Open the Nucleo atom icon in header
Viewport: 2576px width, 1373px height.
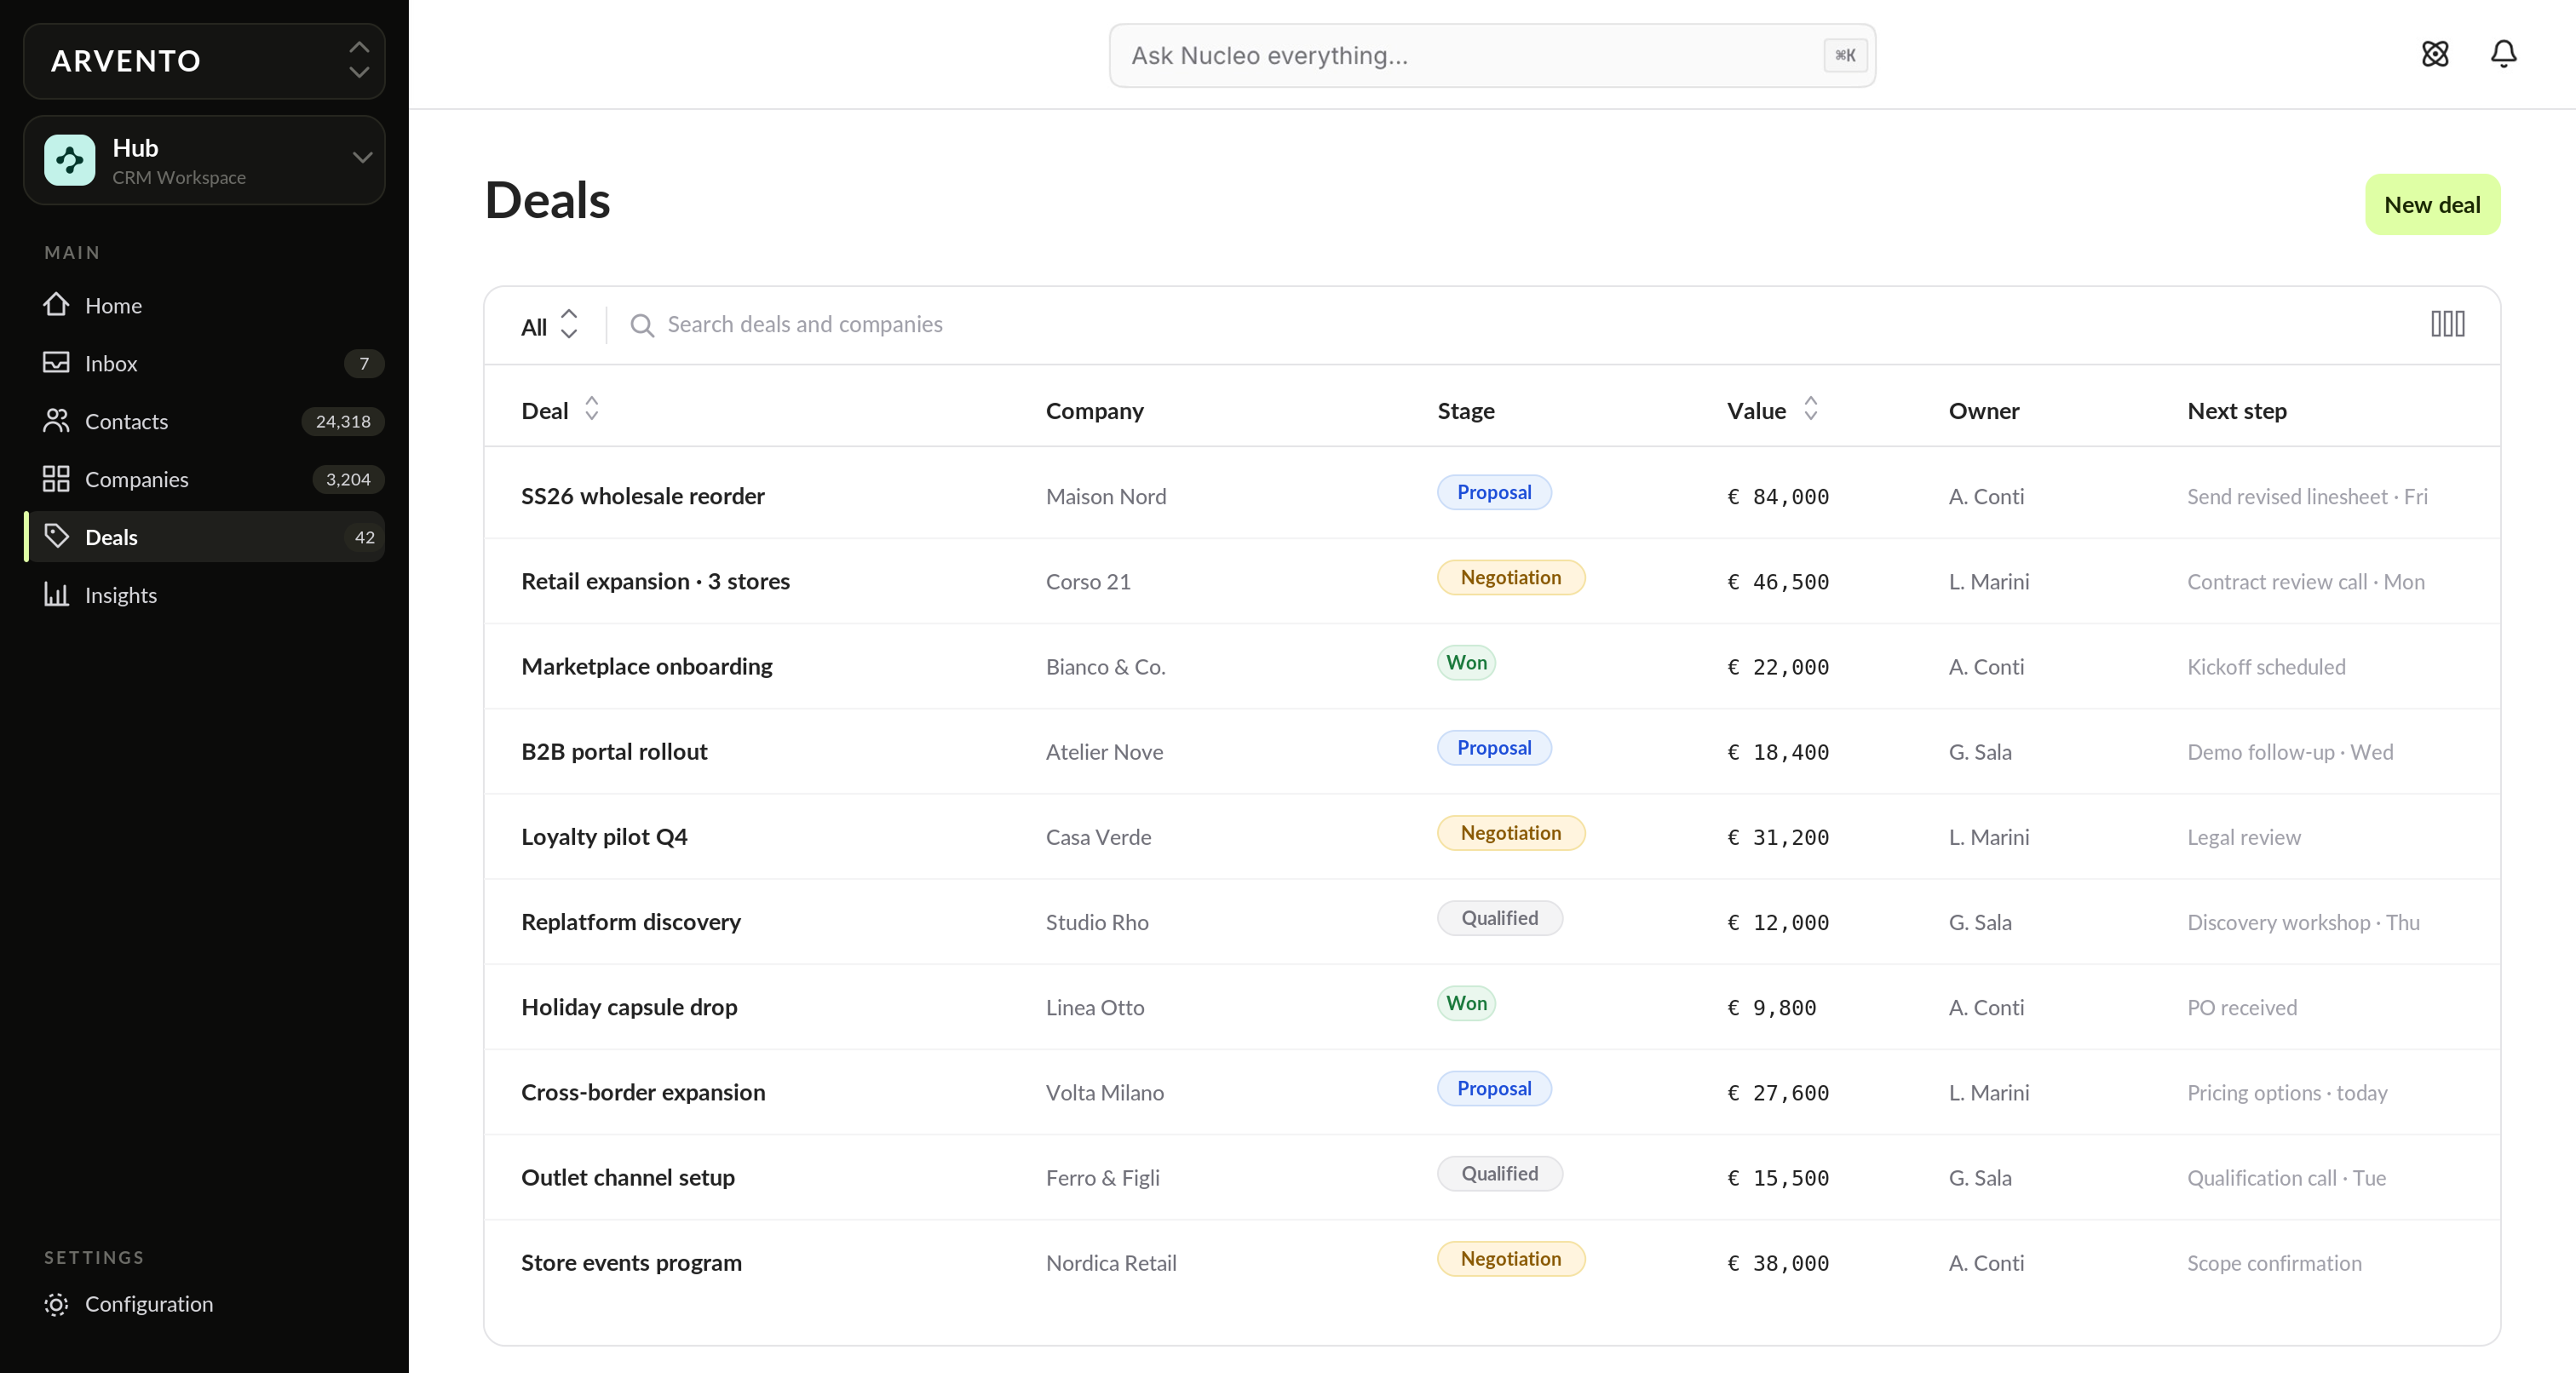2435,54
